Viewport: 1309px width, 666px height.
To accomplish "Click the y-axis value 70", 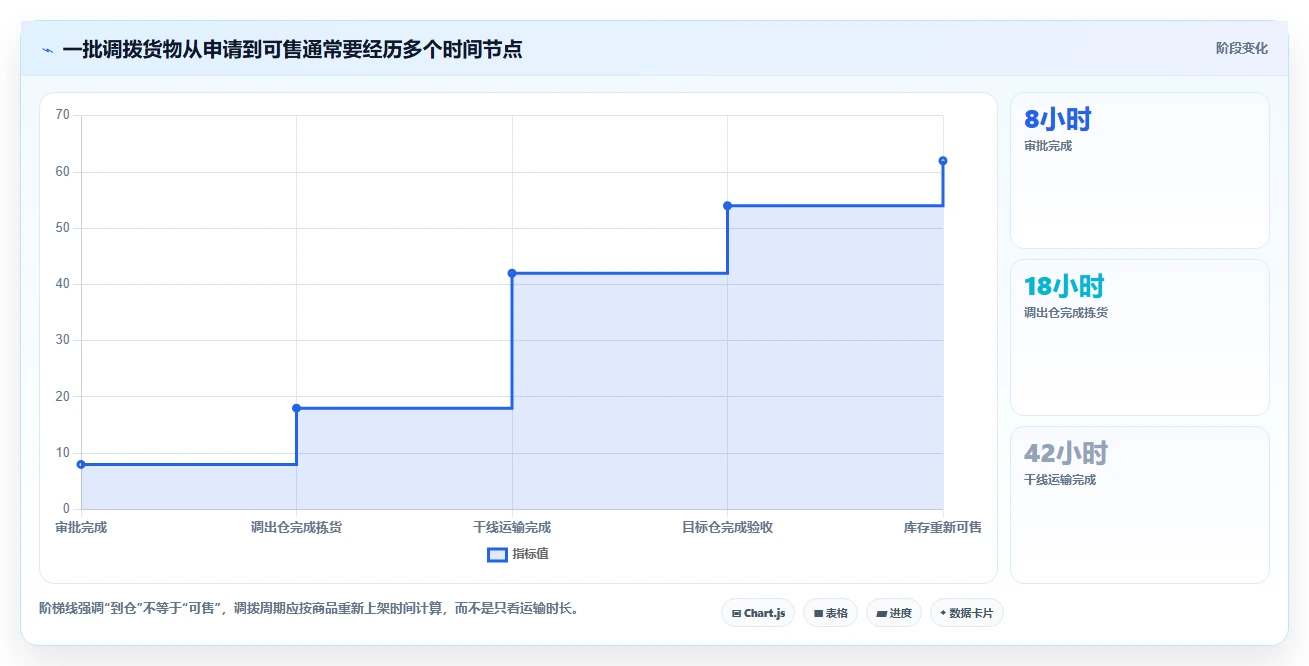I will (63, 115).
